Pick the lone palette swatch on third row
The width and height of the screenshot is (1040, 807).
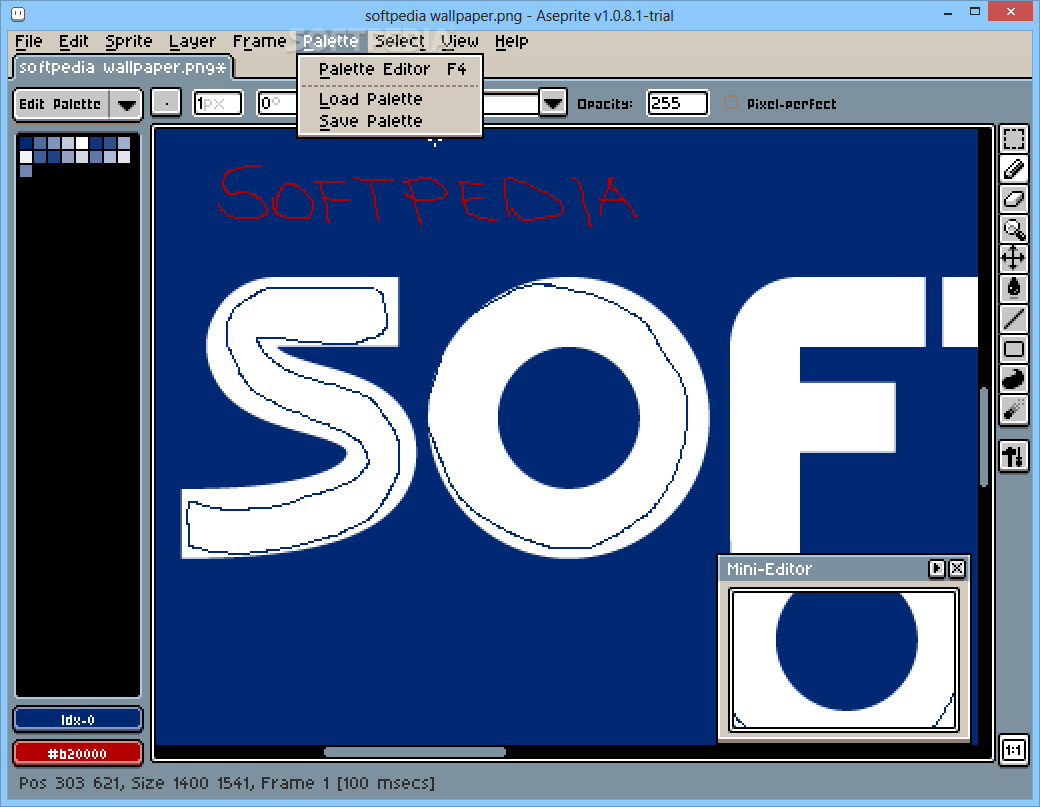pyautogui.click(x=26, y=170)
